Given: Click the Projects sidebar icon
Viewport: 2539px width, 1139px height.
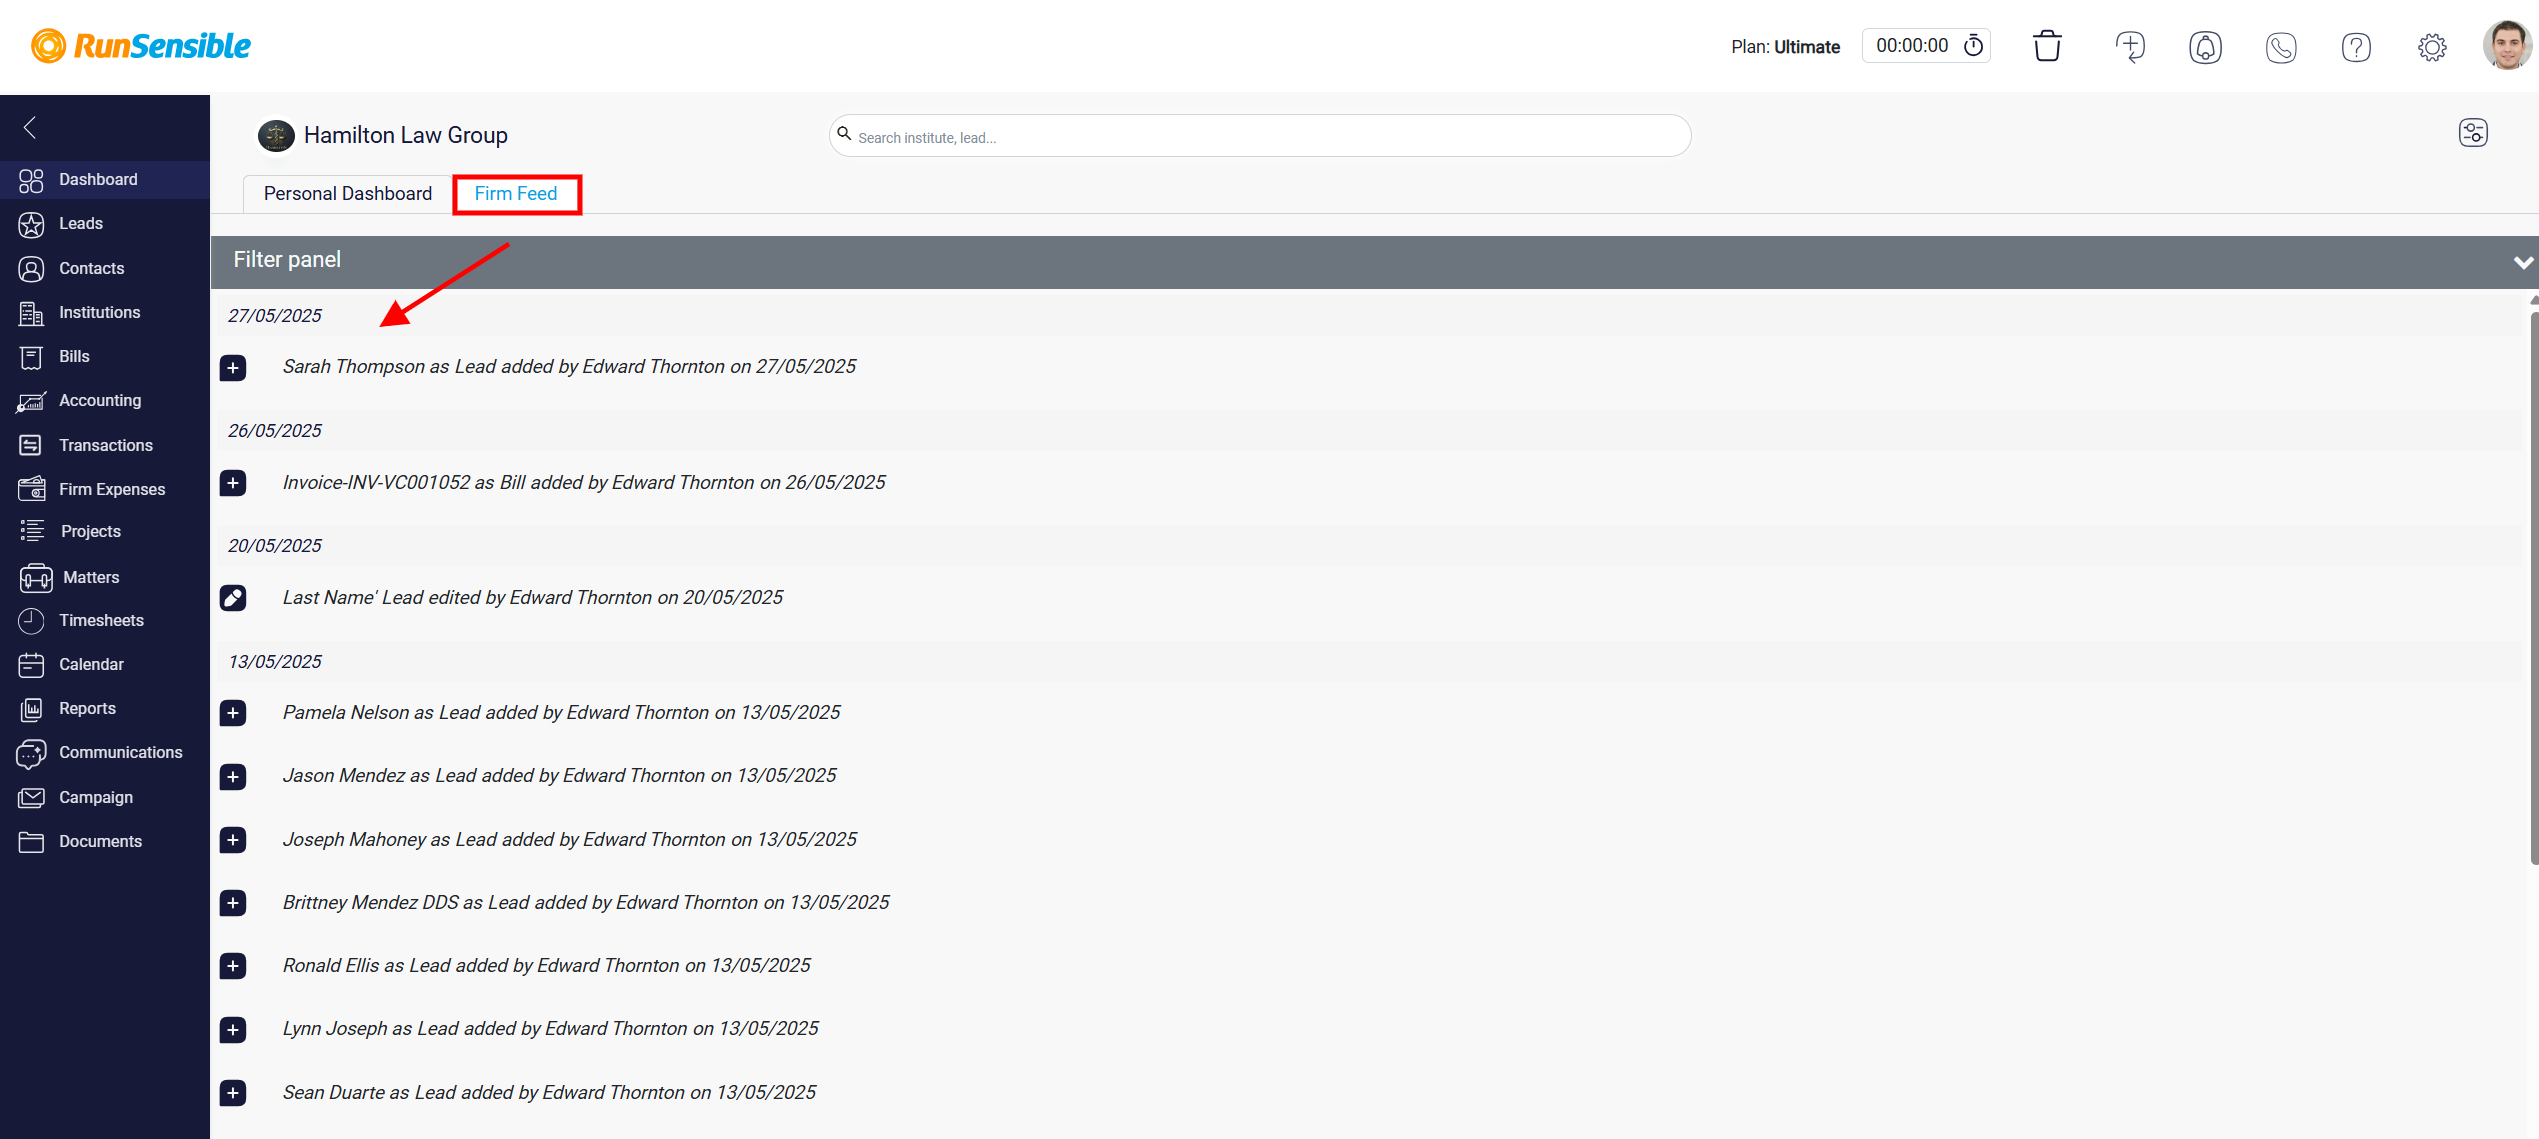Looking at the screenshot, I should click(32, 531).
